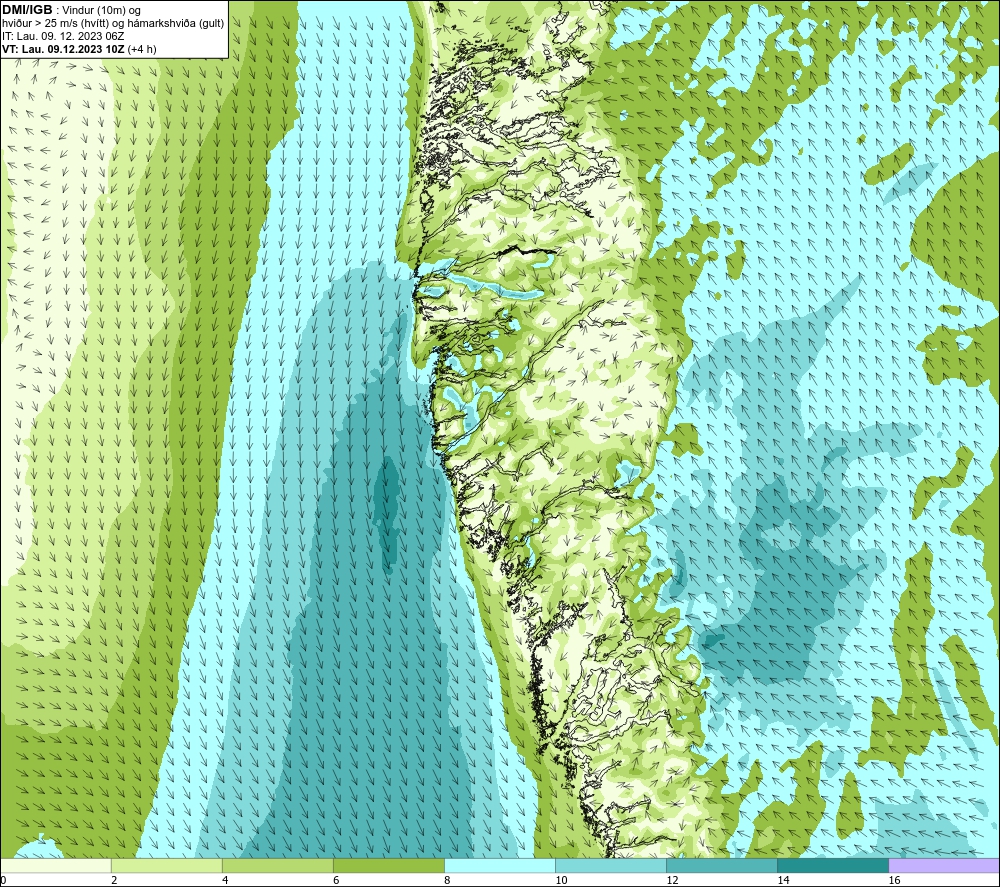Click the legend scale label '6'
This screenshot has width=1000, height=887.
[x=335, y=880]
